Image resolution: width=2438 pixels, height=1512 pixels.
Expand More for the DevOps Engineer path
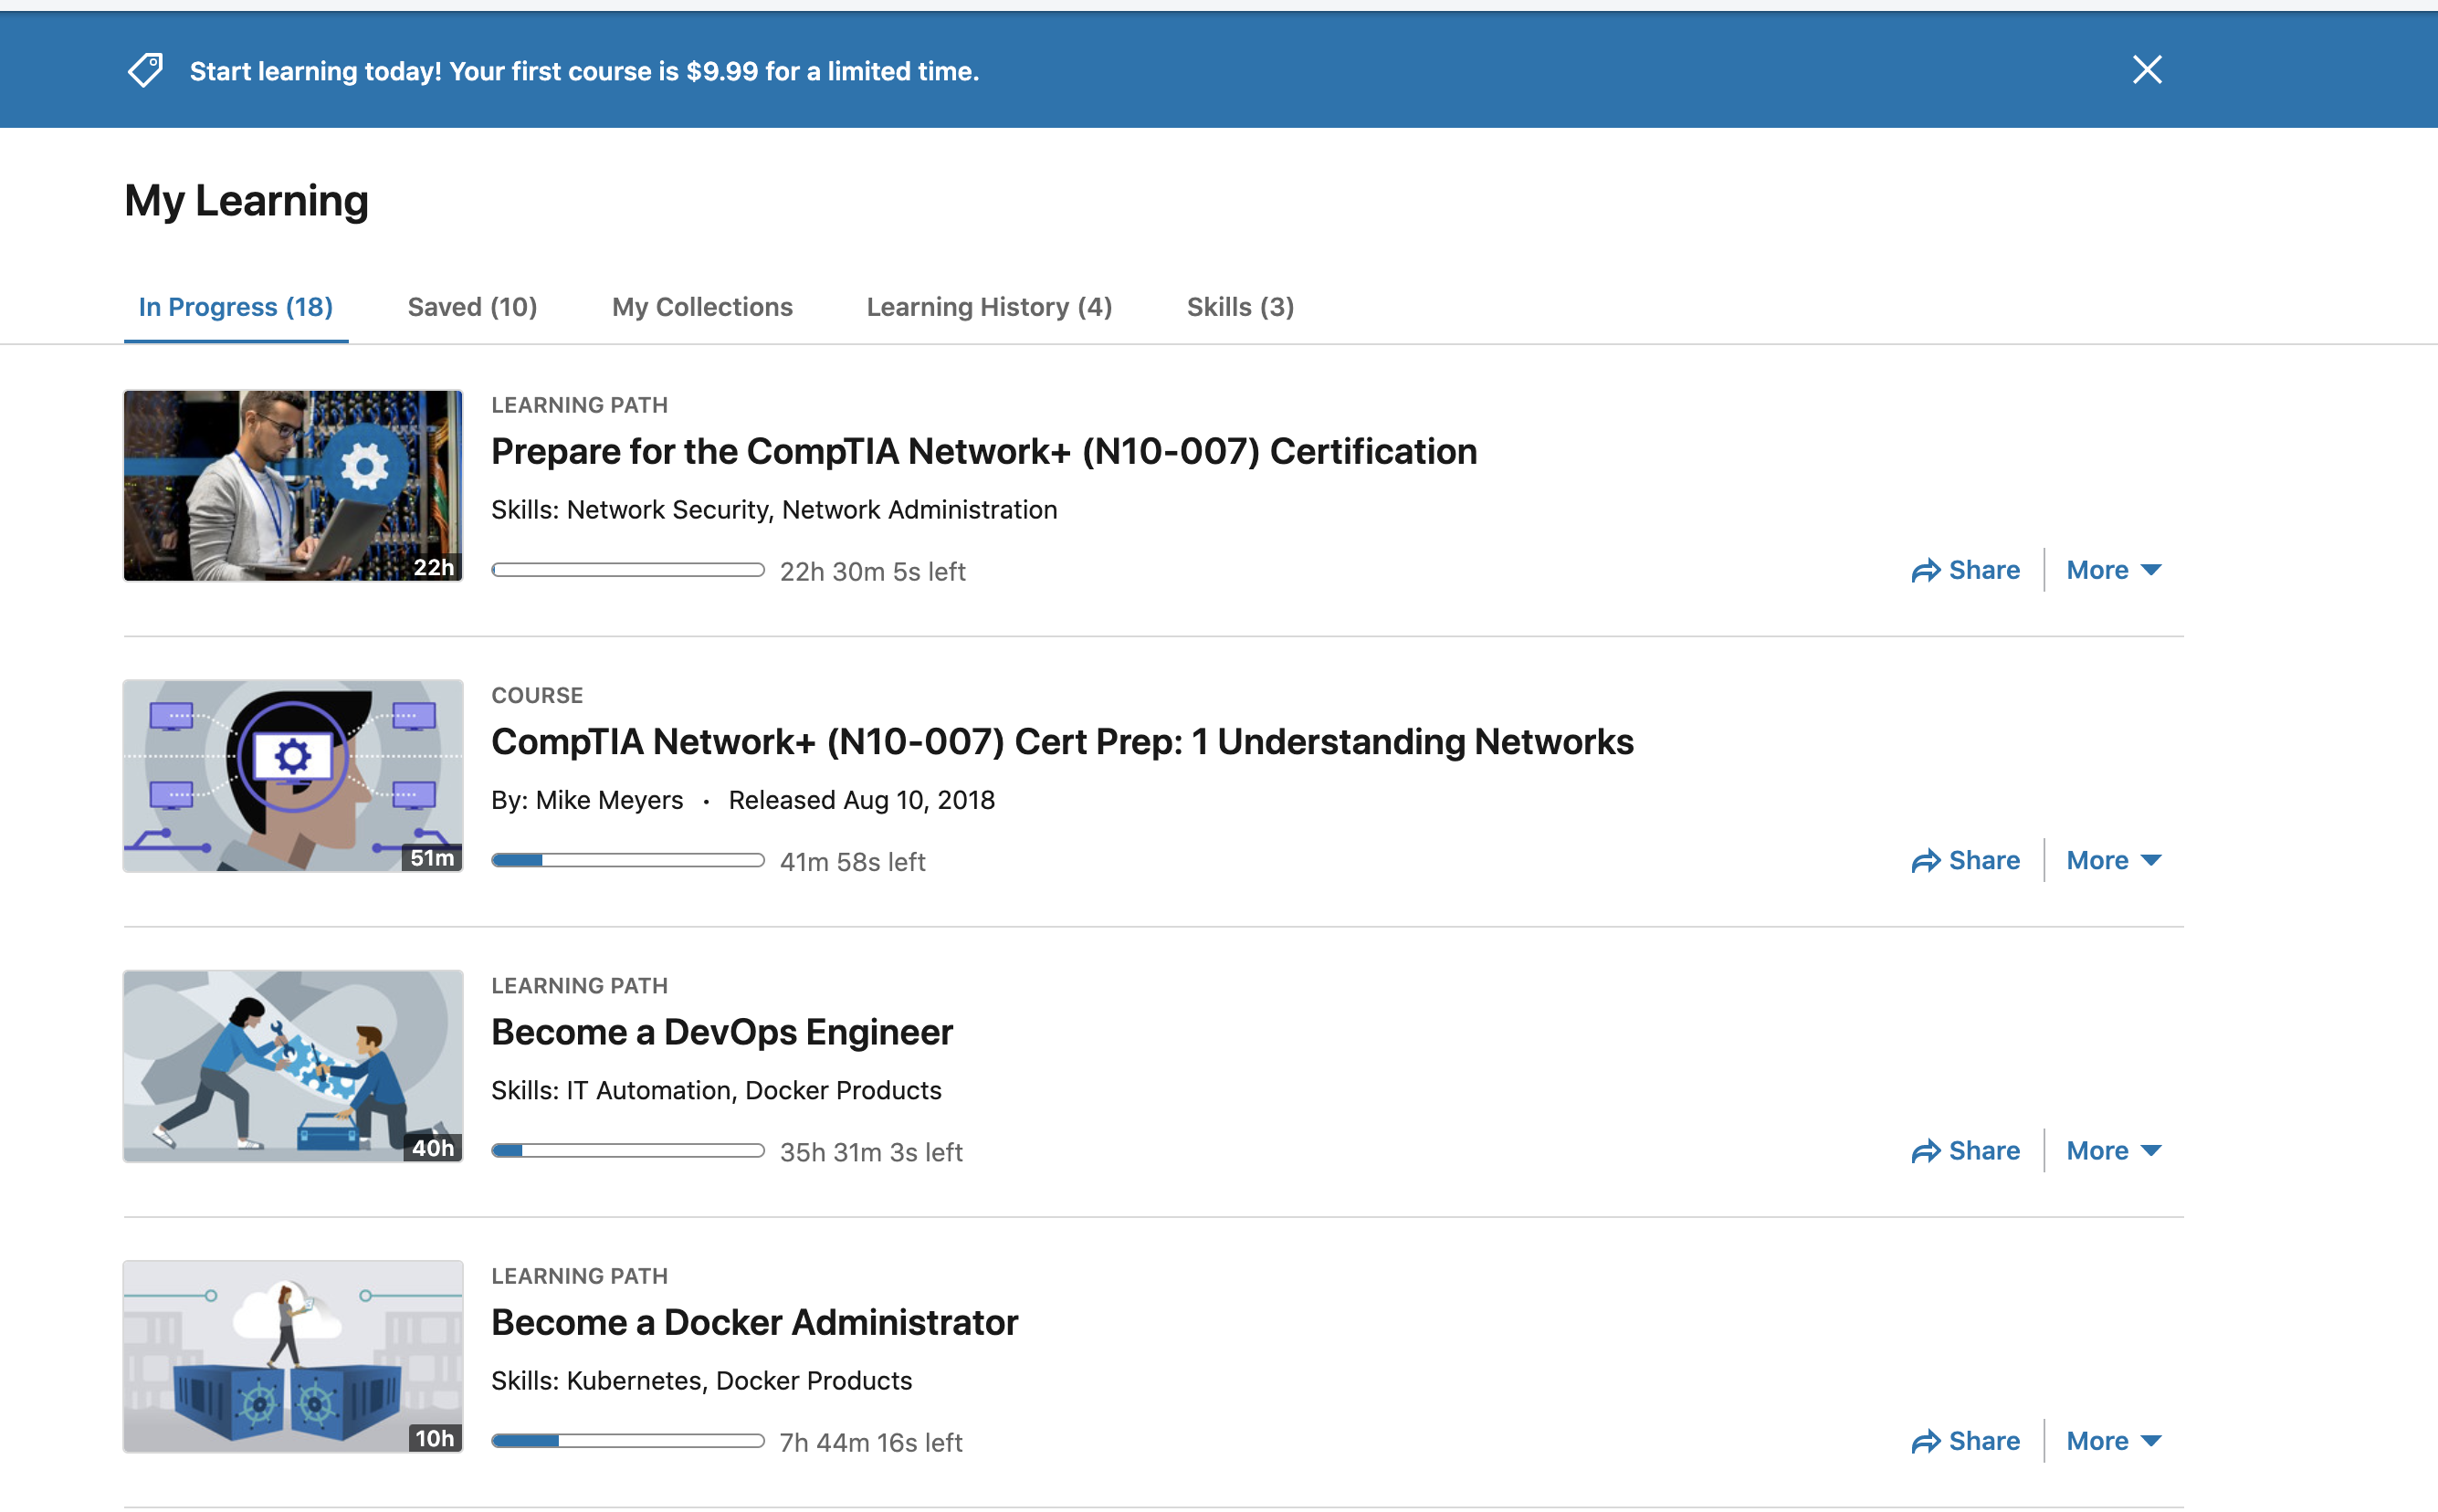point(2113,1150)
